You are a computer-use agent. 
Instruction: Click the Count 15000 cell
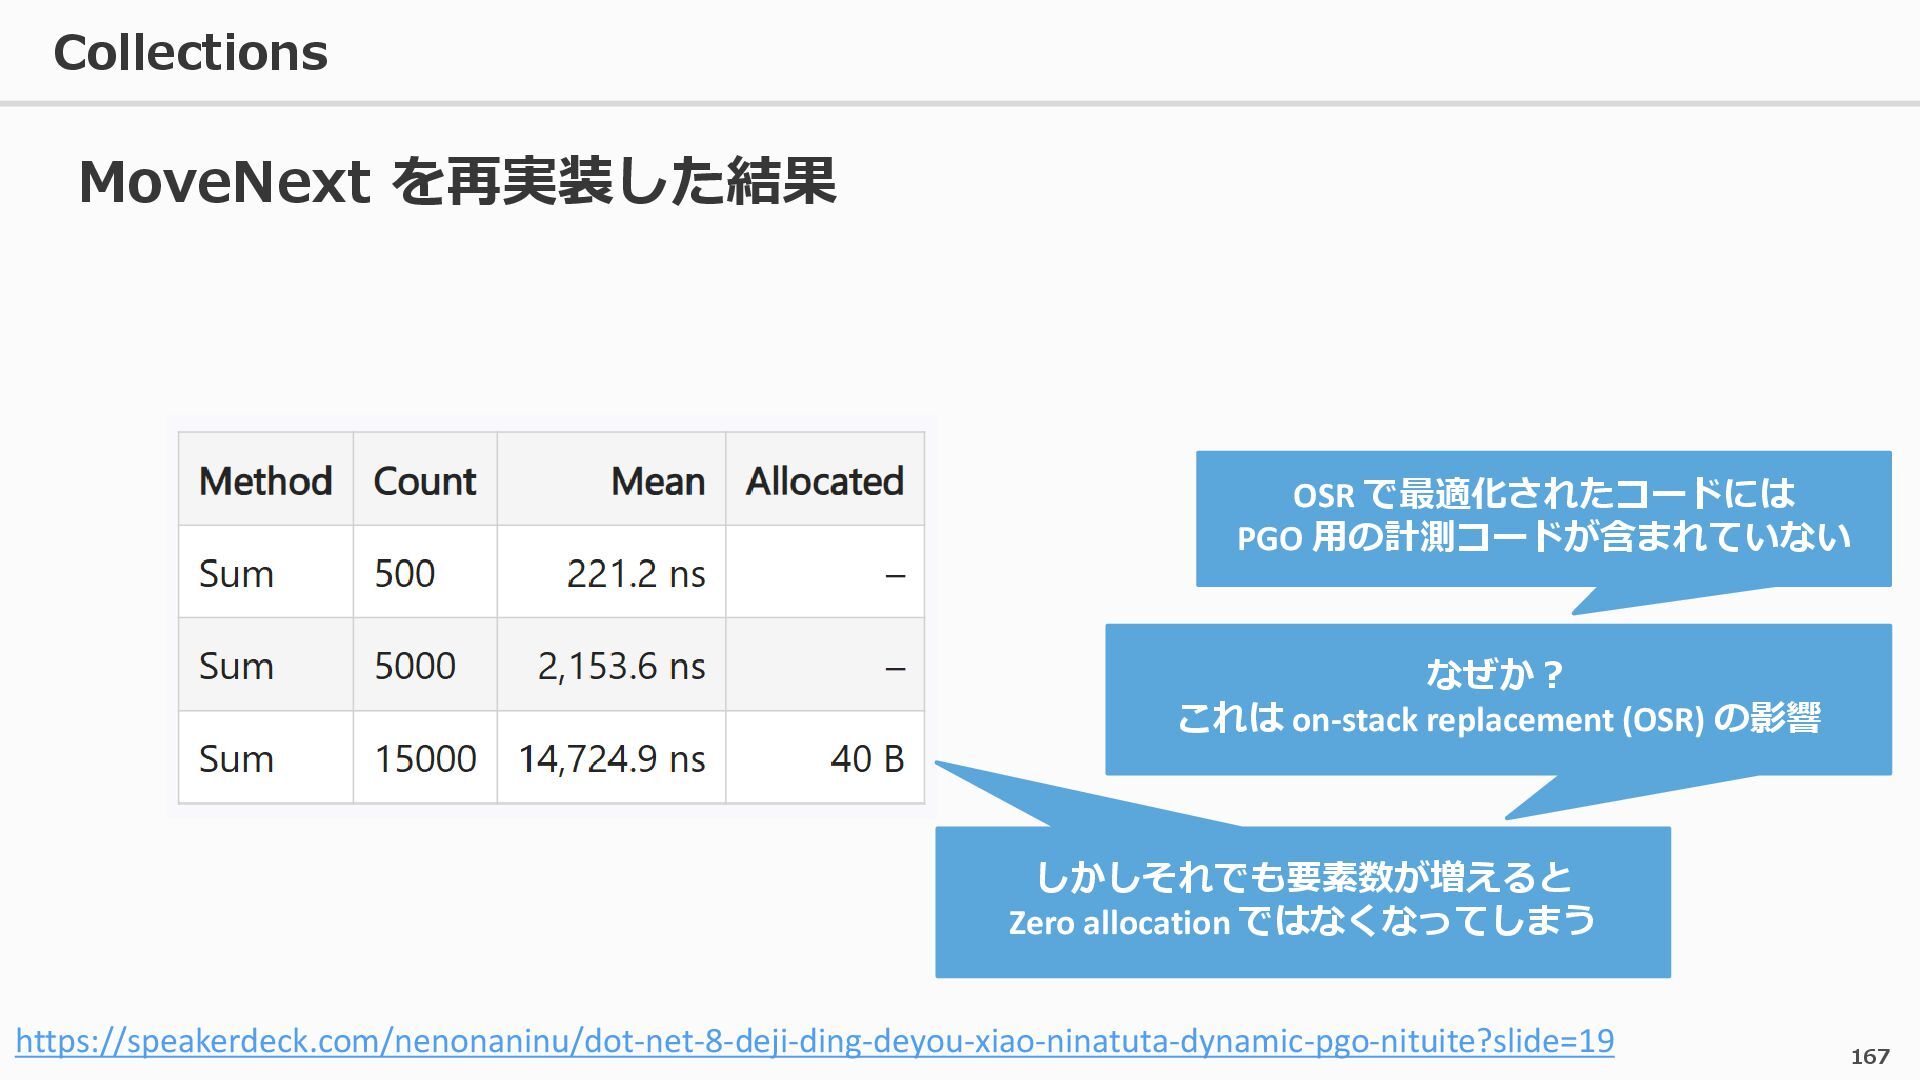(424, 759)
